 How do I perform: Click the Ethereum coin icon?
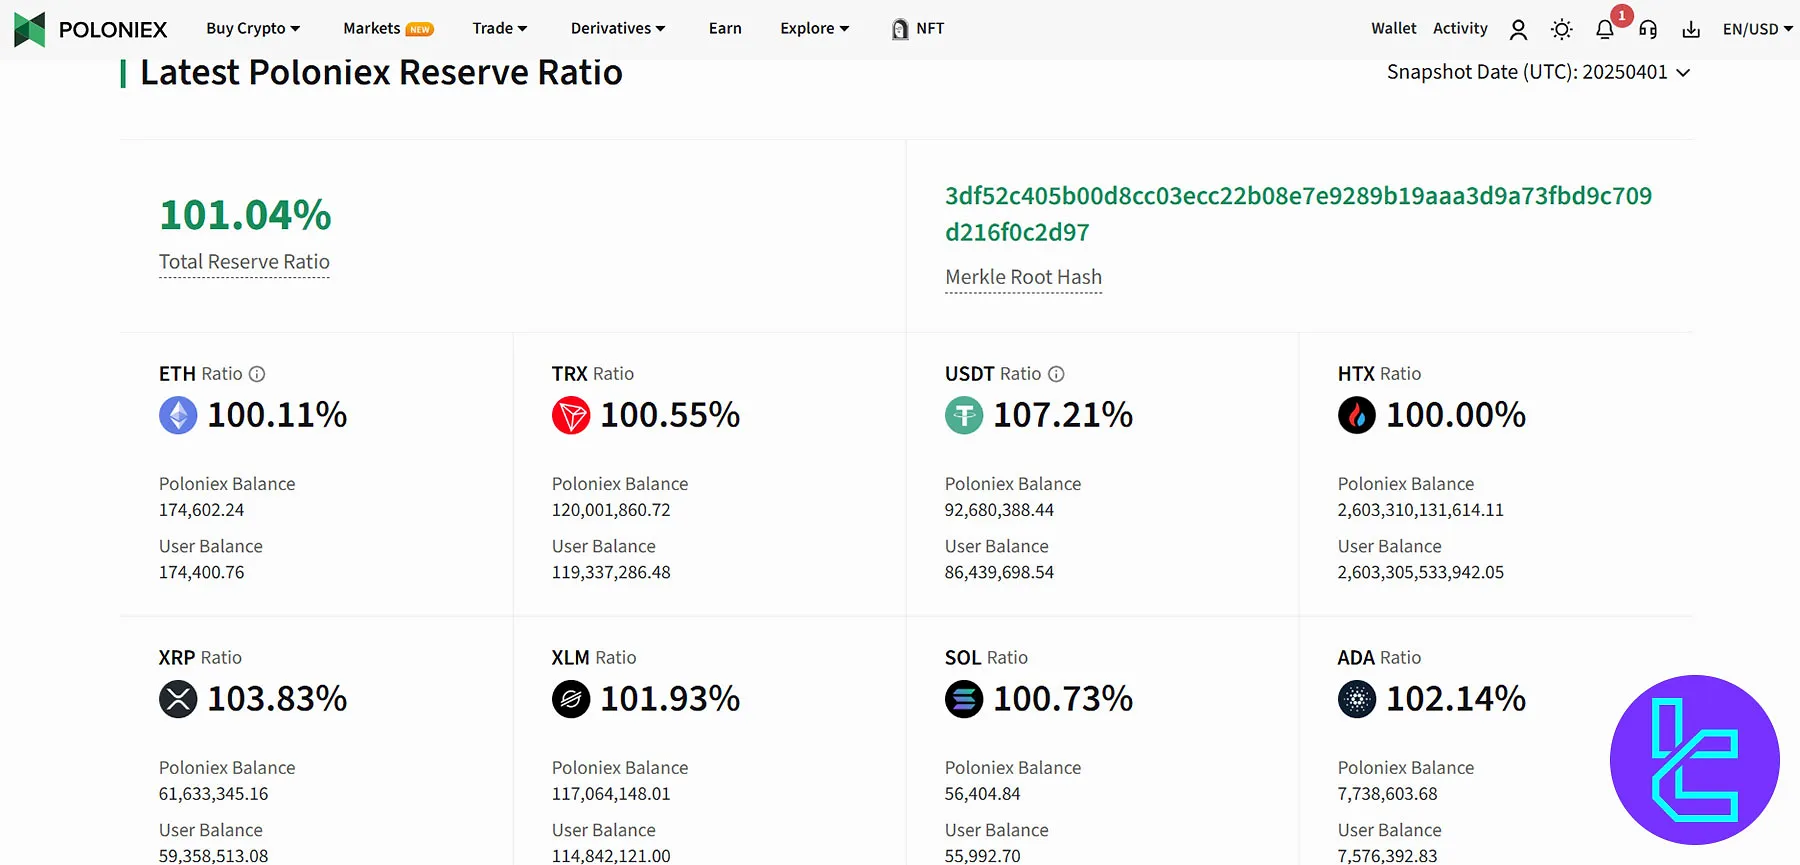178,415
